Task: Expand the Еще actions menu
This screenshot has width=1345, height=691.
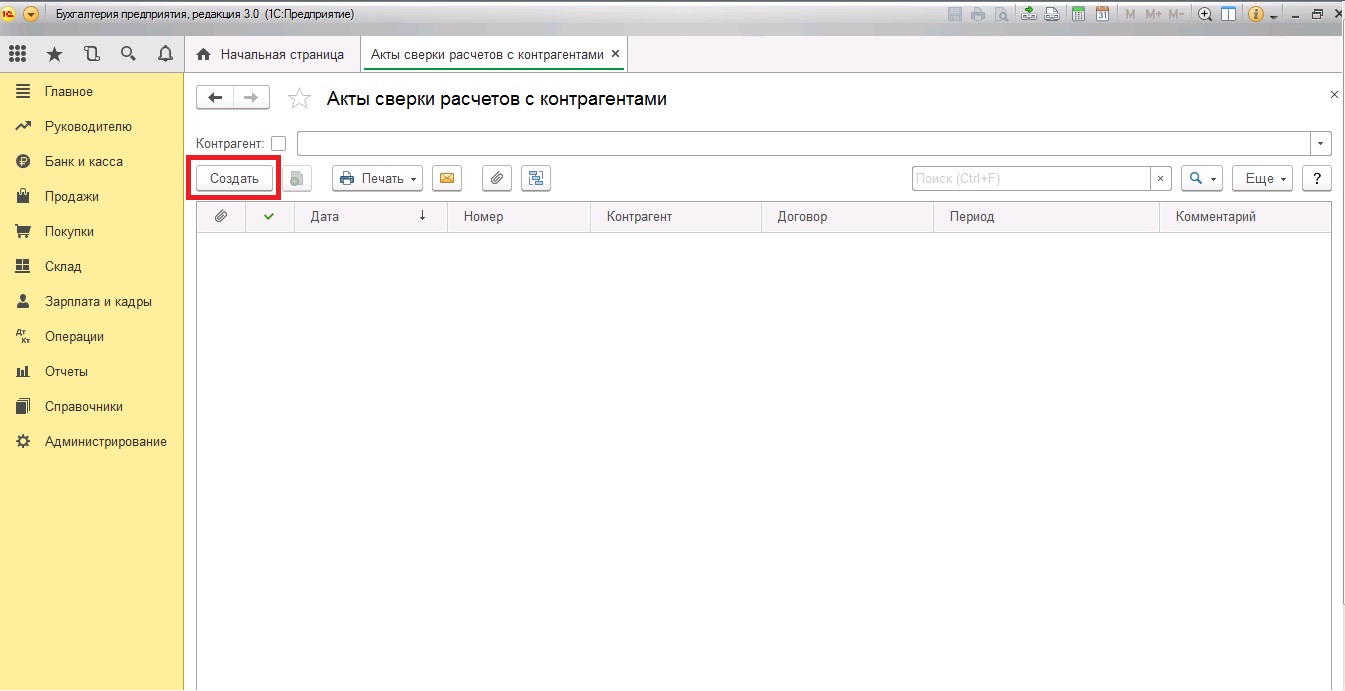Action: 1262,179
